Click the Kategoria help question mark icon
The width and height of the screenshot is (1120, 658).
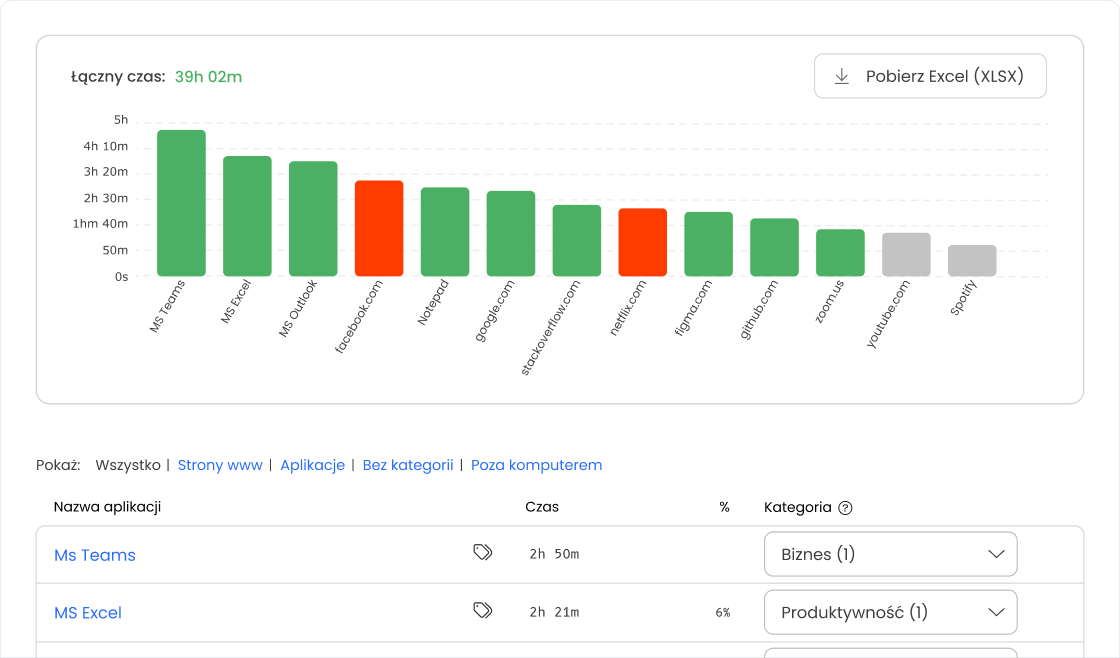point(845,508)
